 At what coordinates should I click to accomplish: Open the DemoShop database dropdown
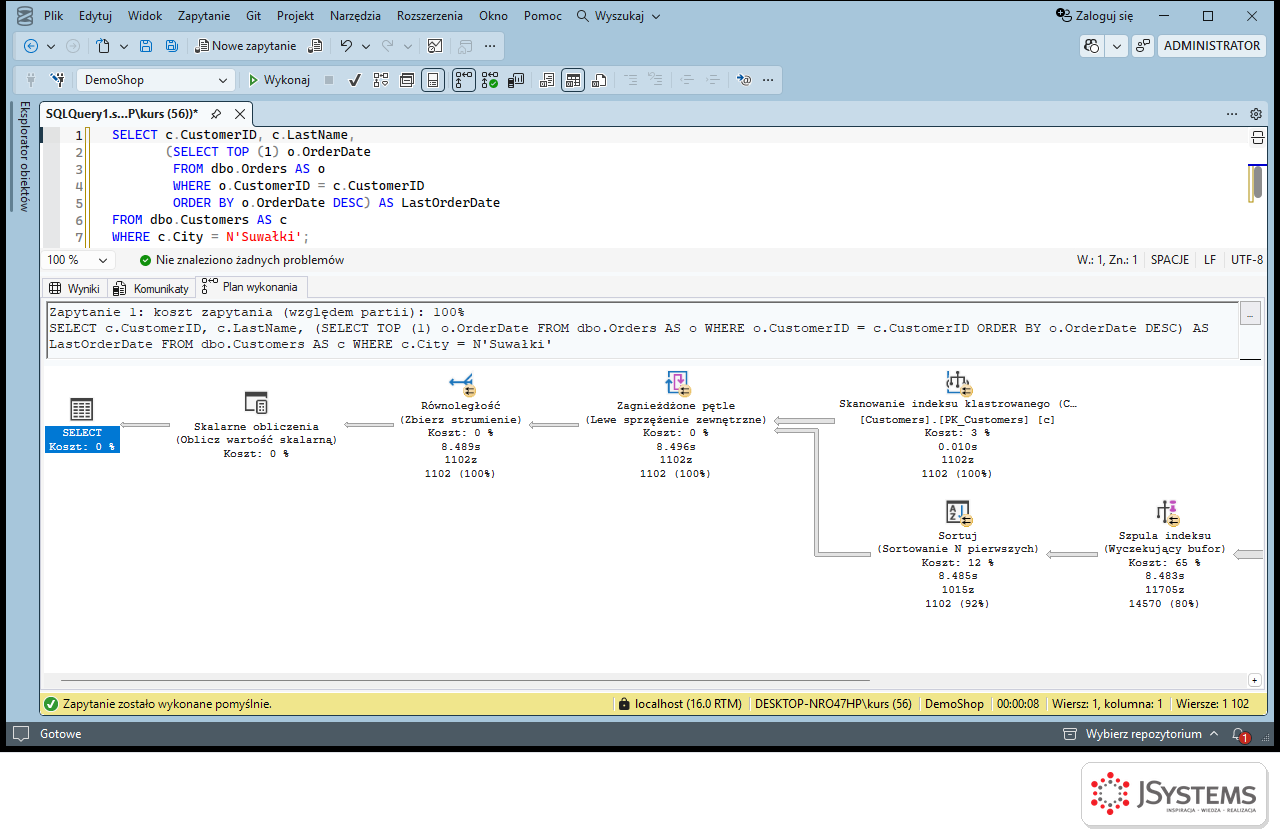tap(156, 80)
